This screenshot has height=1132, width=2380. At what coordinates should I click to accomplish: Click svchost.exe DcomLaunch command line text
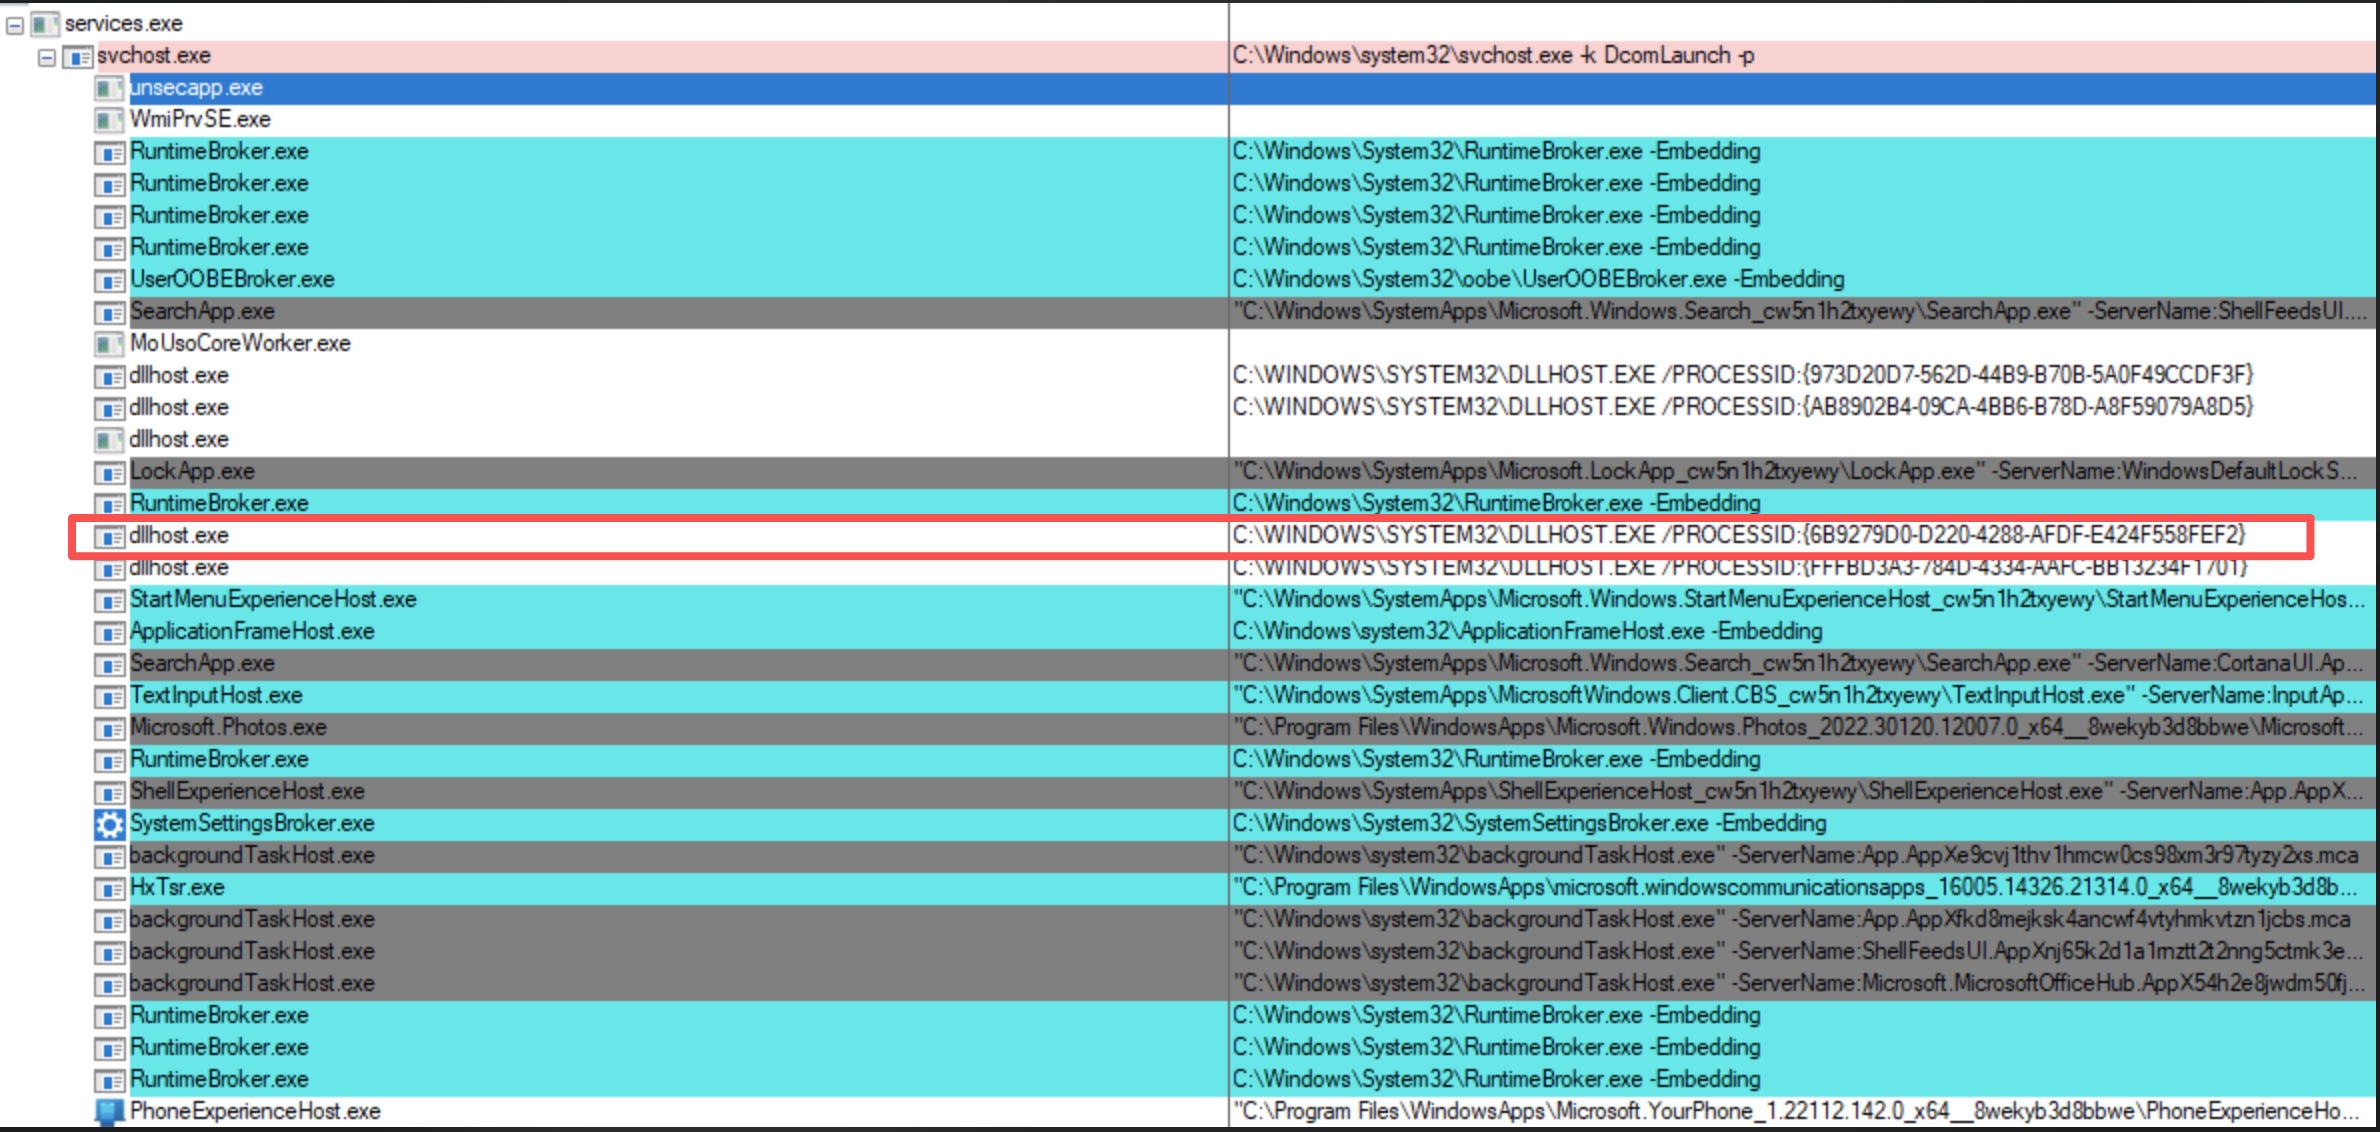(x=1492, y=56)
